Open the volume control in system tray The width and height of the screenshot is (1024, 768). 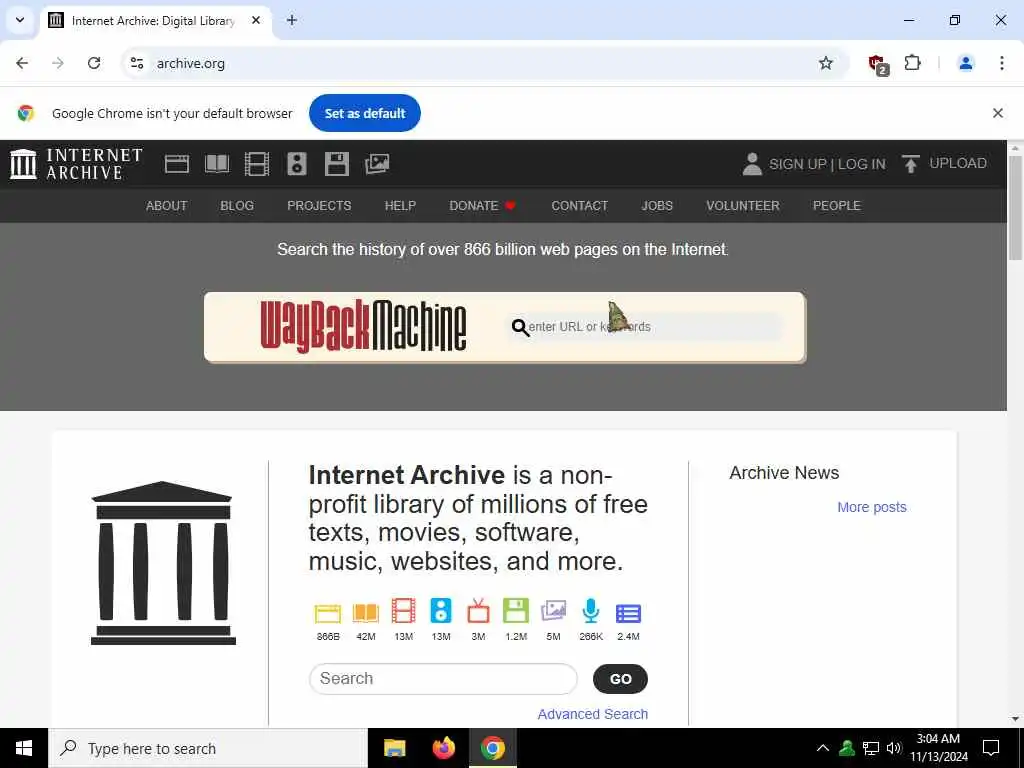coord(894,748)
